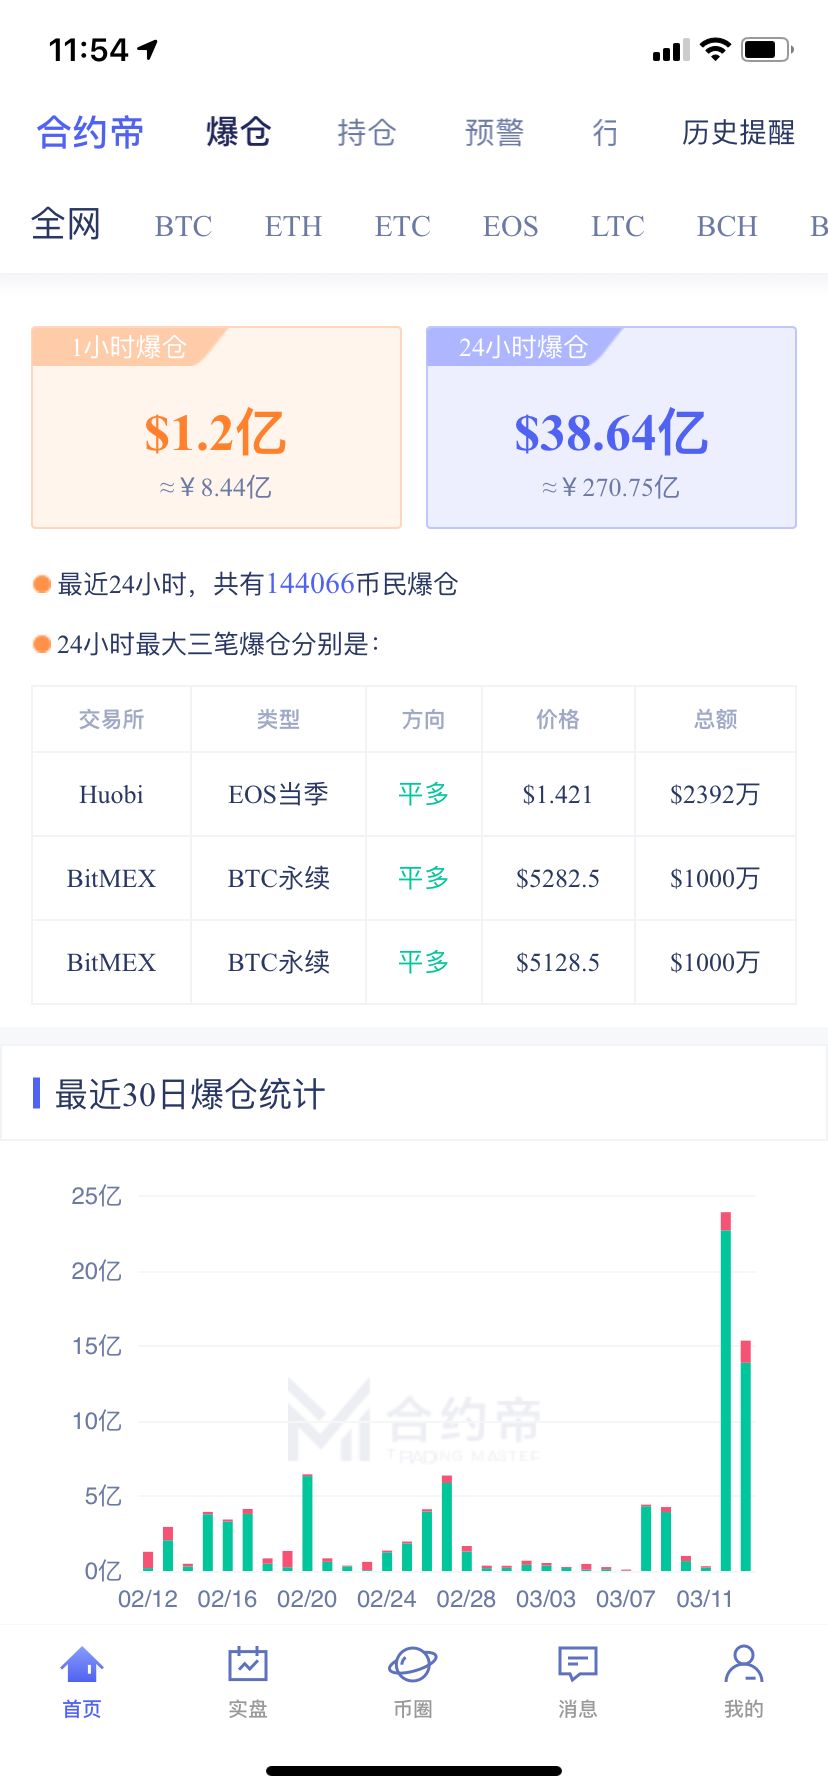The image size is (828, 1792).
Task: Tap the battery icon in status bar
Action: [x=766, y=49]
